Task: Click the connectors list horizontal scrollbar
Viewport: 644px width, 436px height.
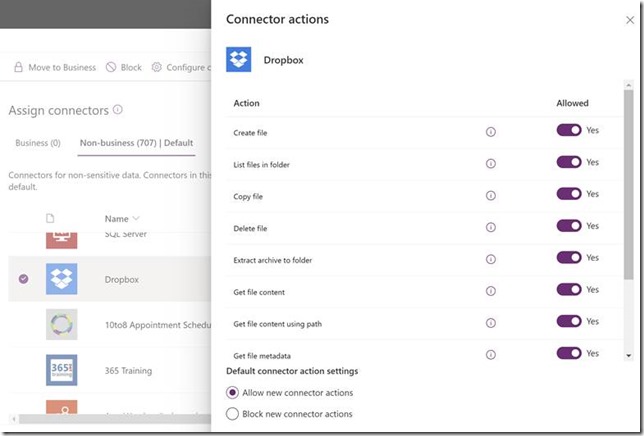Action: pyautogui.click(x=115, y=419)
